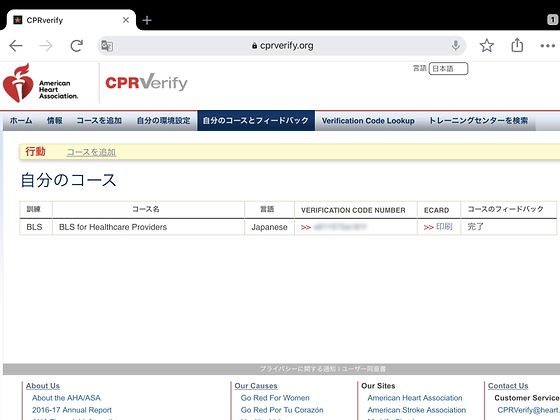Open Go Red For Women footer link
This screenshot has height=420, width=560.
pos(275,398)
